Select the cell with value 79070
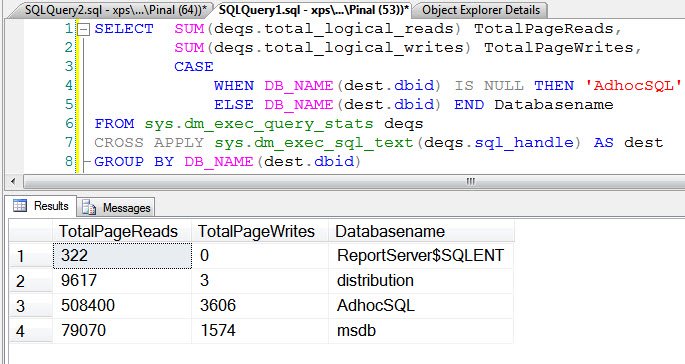The width and height of the screenshot is (685, 364). tap(122, 331)
